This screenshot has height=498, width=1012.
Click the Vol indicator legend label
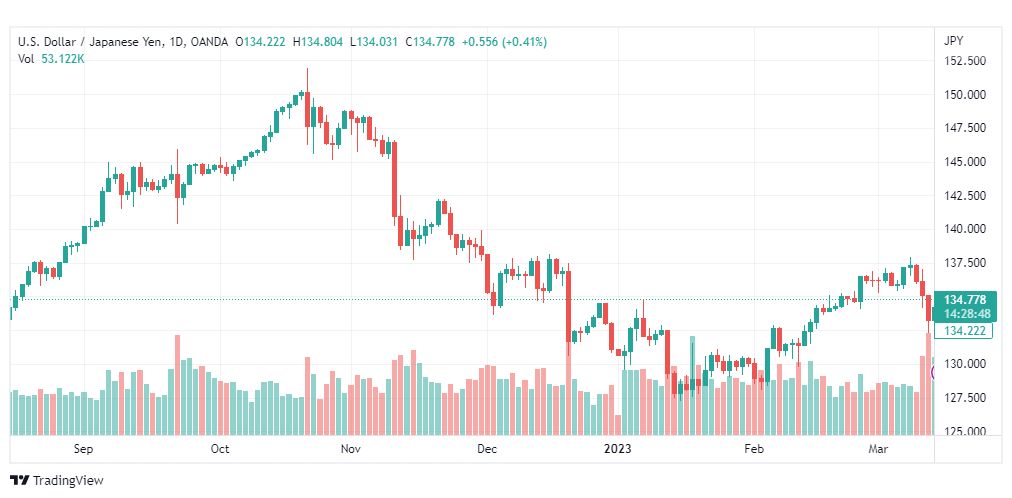coord(26,59)
